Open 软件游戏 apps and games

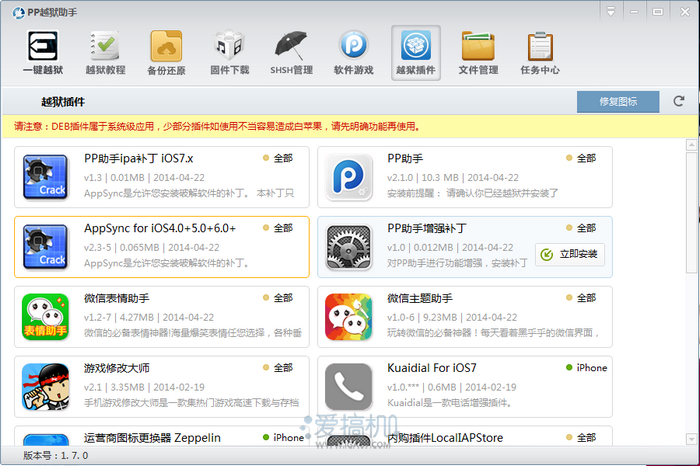click(354, 53)
